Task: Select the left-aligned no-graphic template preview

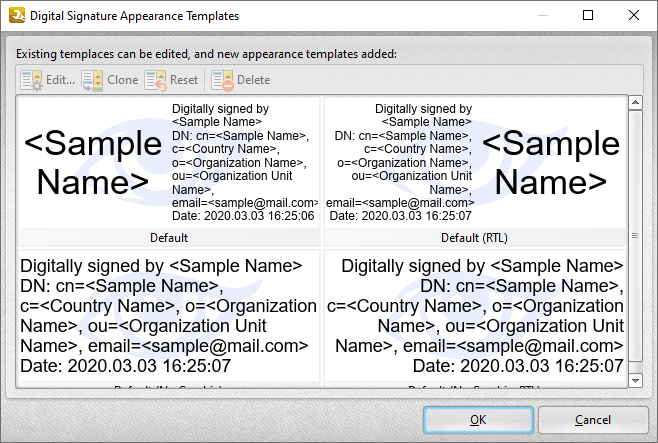Action: click(x=169, y=316)
